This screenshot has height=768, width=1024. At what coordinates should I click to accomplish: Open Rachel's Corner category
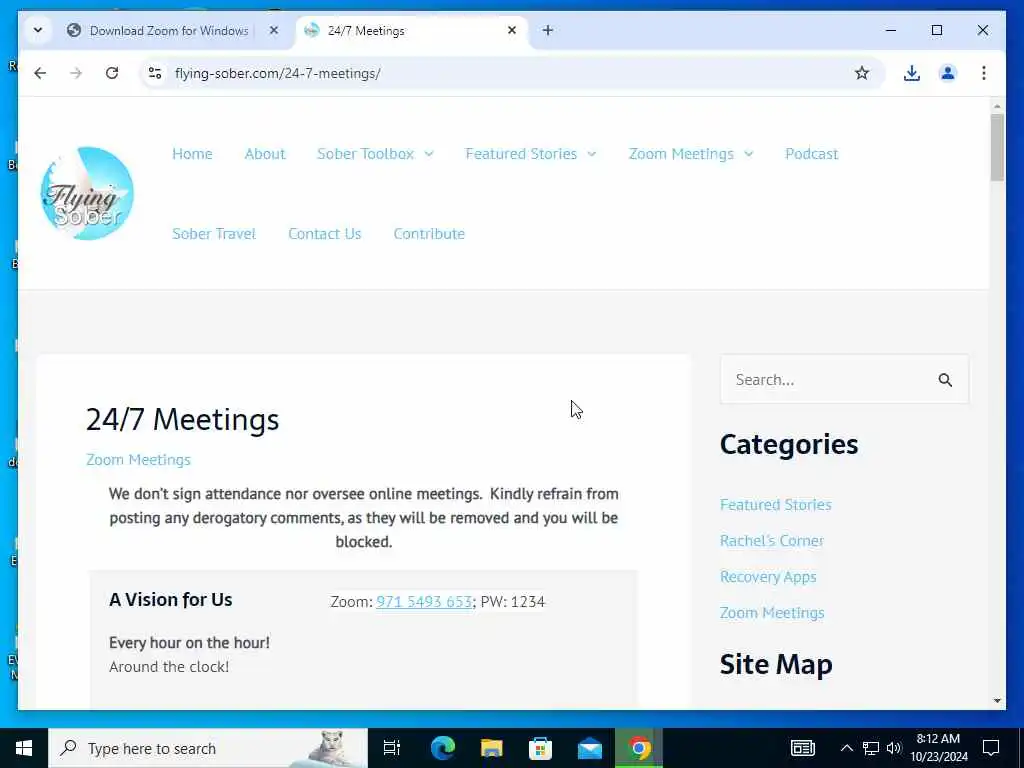tap(771, 541)
